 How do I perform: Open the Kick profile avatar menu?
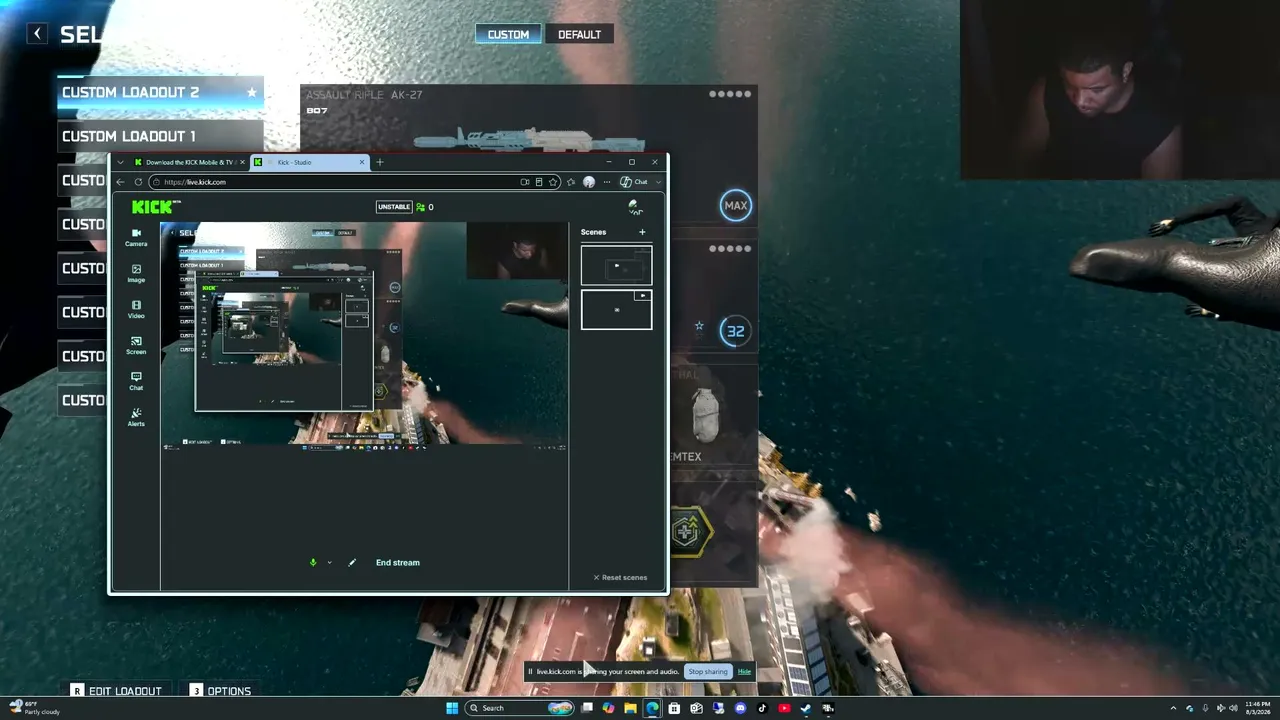(634, 207)
